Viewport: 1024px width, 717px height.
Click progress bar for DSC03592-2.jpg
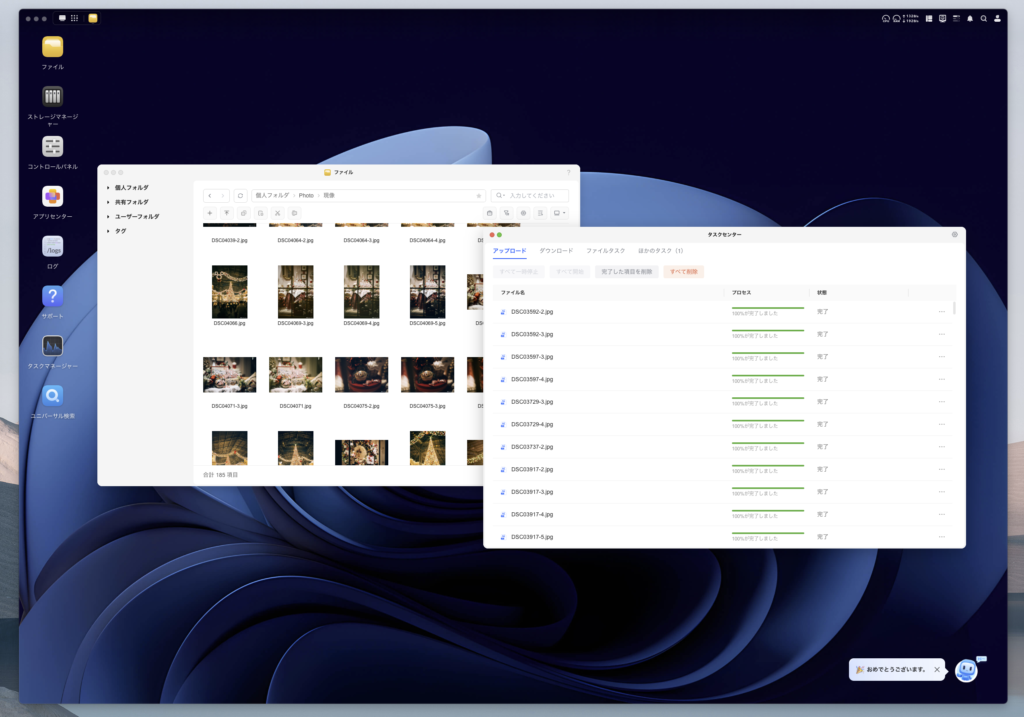pyautogui.click(x=767, y=308)
